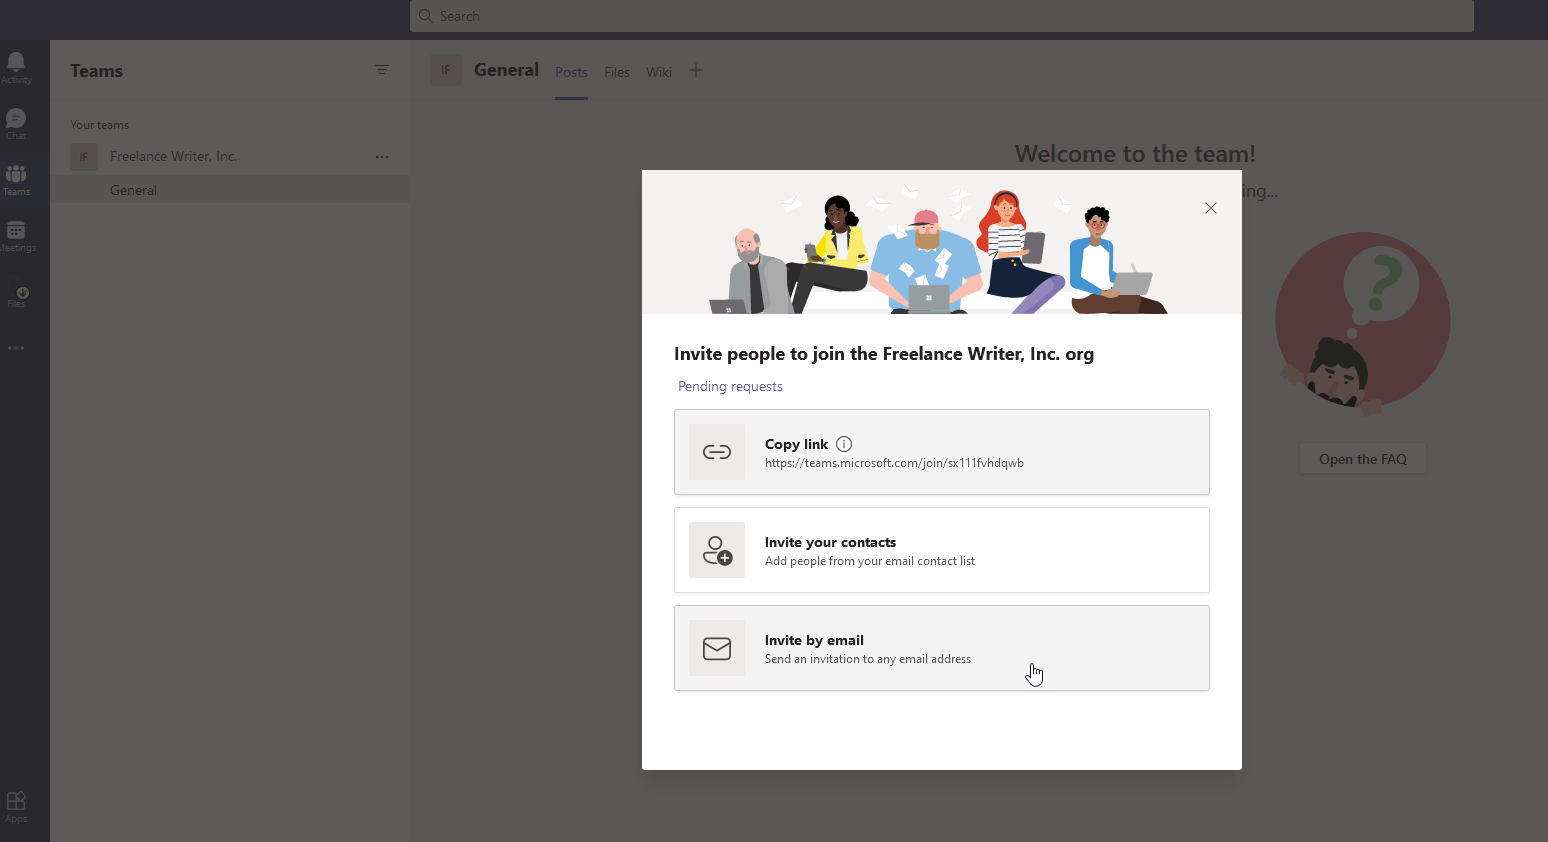The image size is (1548, 842).
Task: Click the General channel avatar in header
Action: pyautogui.click(x=446, y=70)
